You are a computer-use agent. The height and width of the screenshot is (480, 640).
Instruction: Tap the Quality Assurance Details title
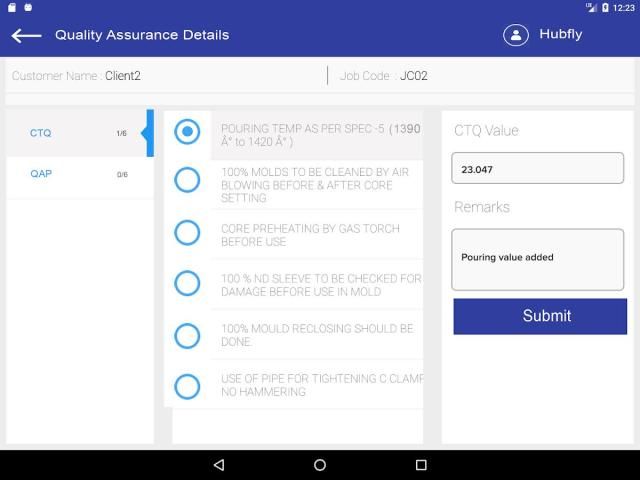pos(142,35)
